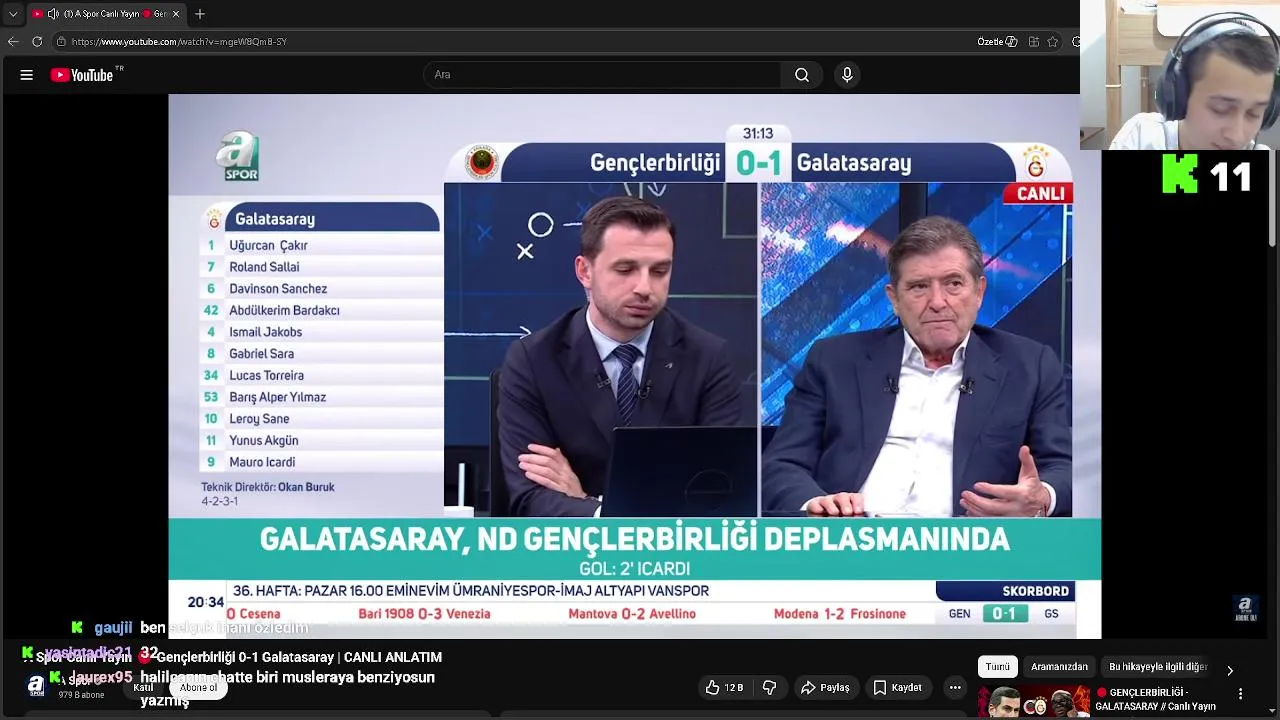Open more actions three-dot menu
The image size is (1280, 720).
click(x=955, y=688)
